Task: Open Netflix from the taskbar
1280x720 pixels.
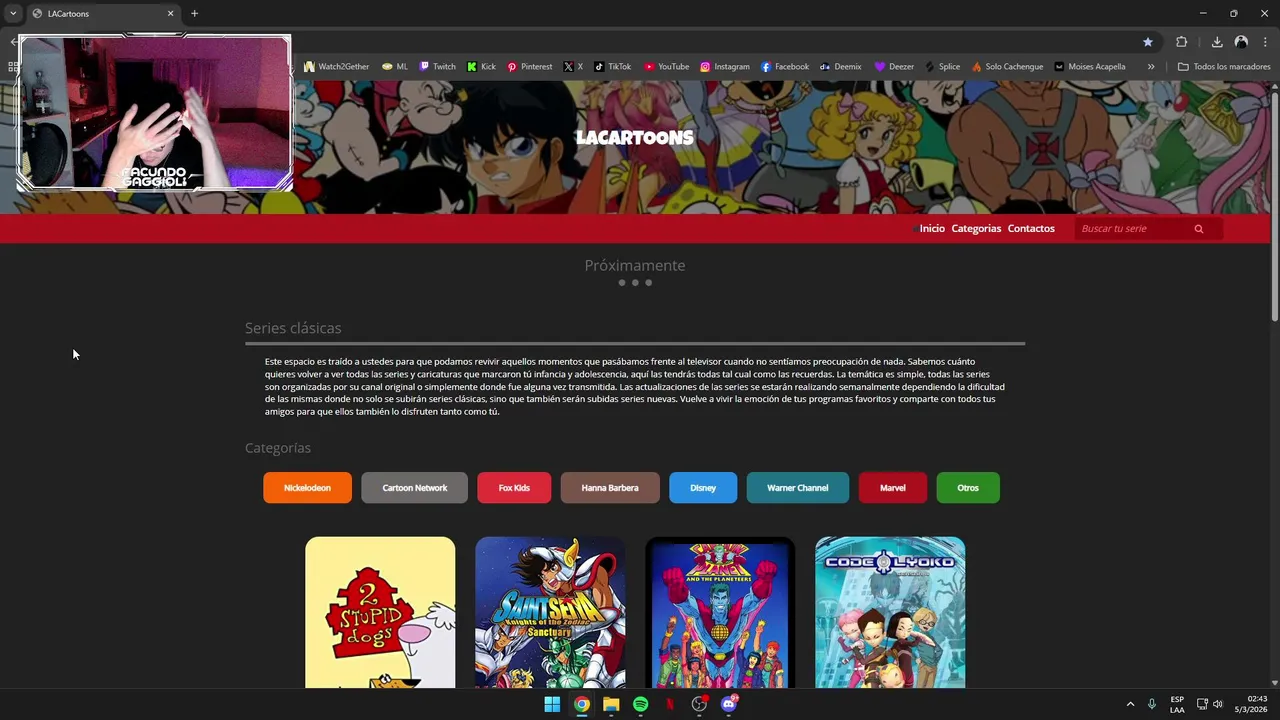Action: pos(670,704)
